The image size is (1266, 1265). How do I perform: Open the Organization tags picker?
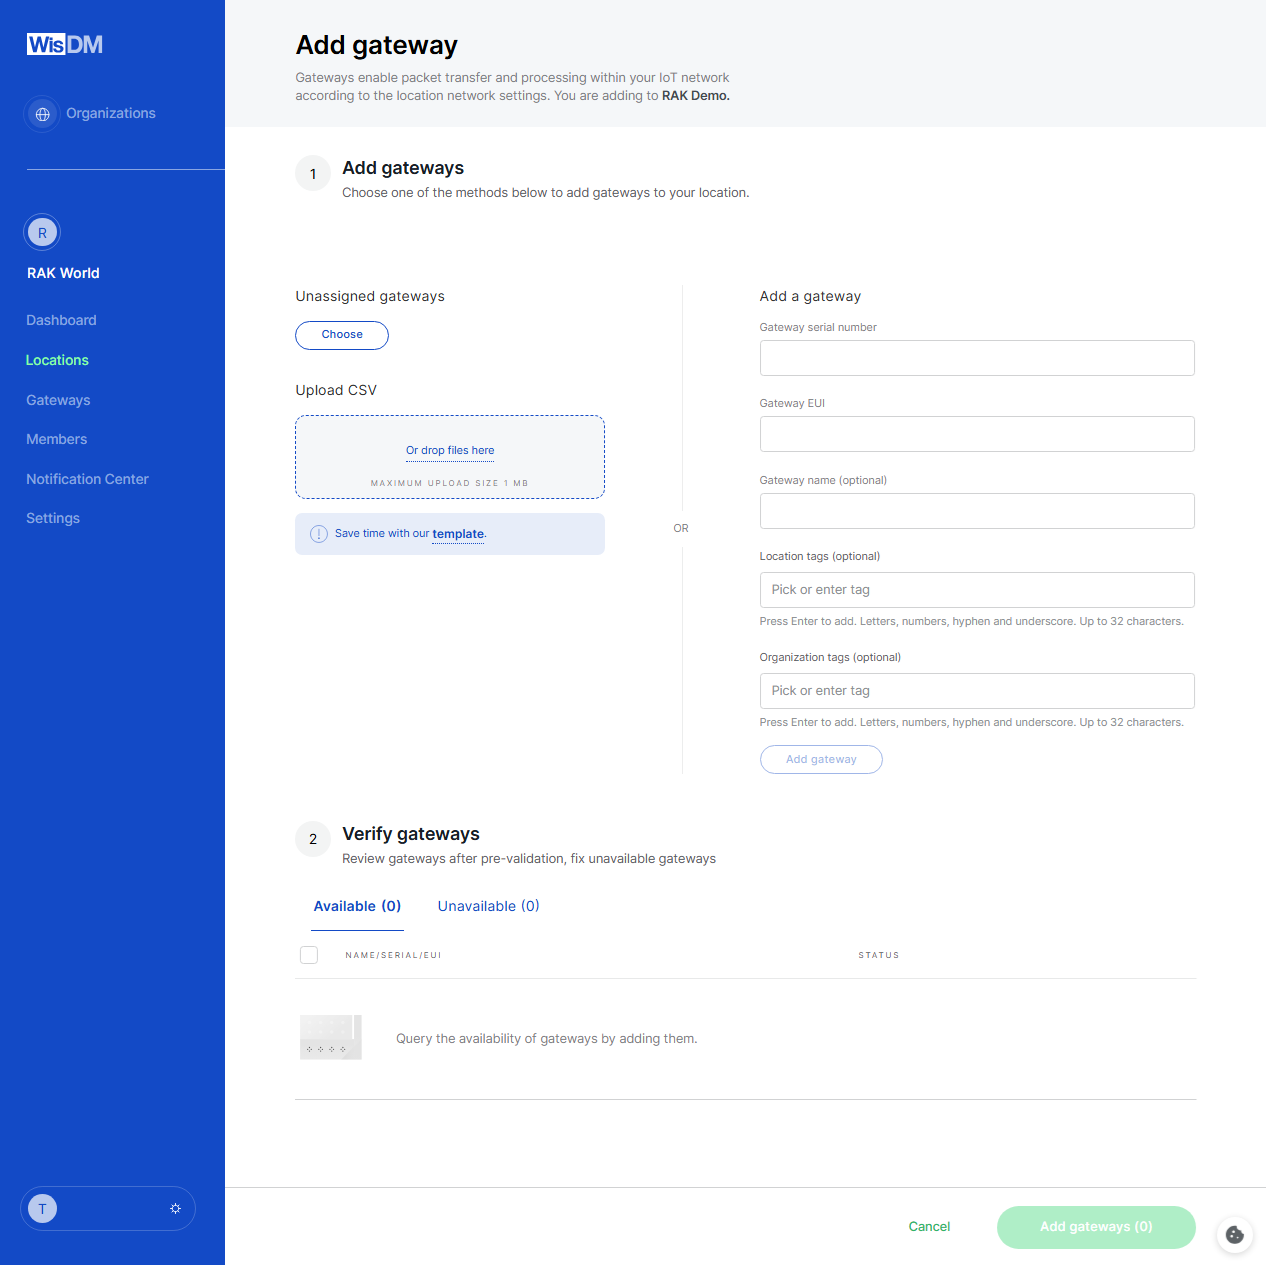pyautogui.click(x=977, y=691)
